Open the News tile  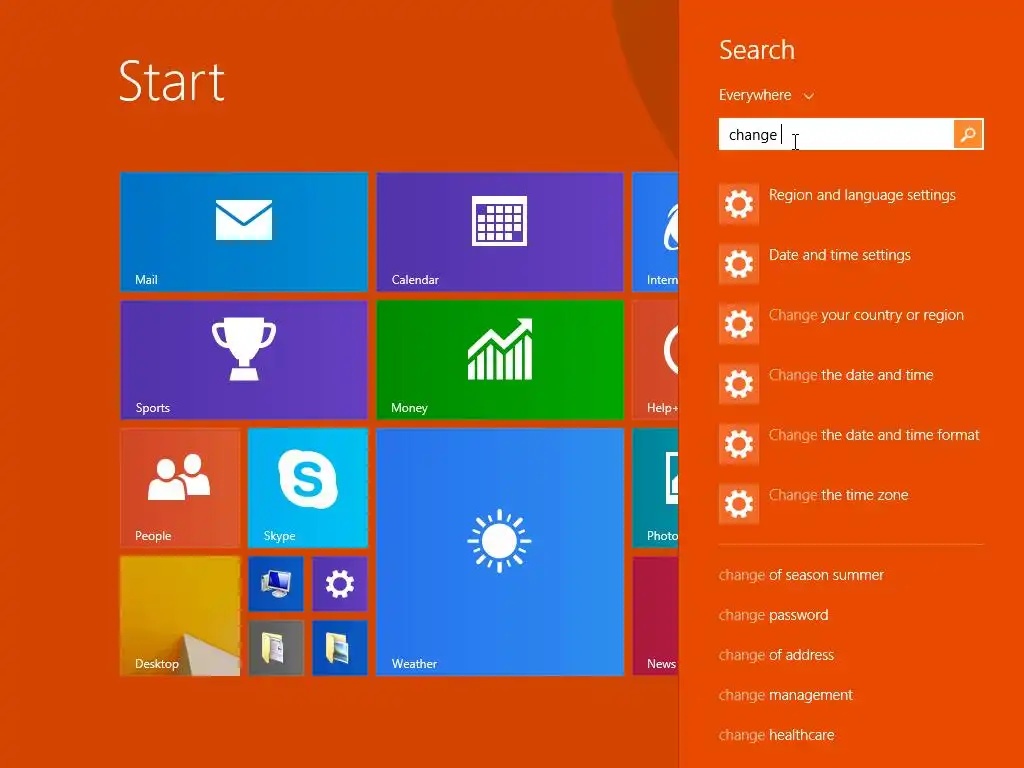click(x=656, y=616)
